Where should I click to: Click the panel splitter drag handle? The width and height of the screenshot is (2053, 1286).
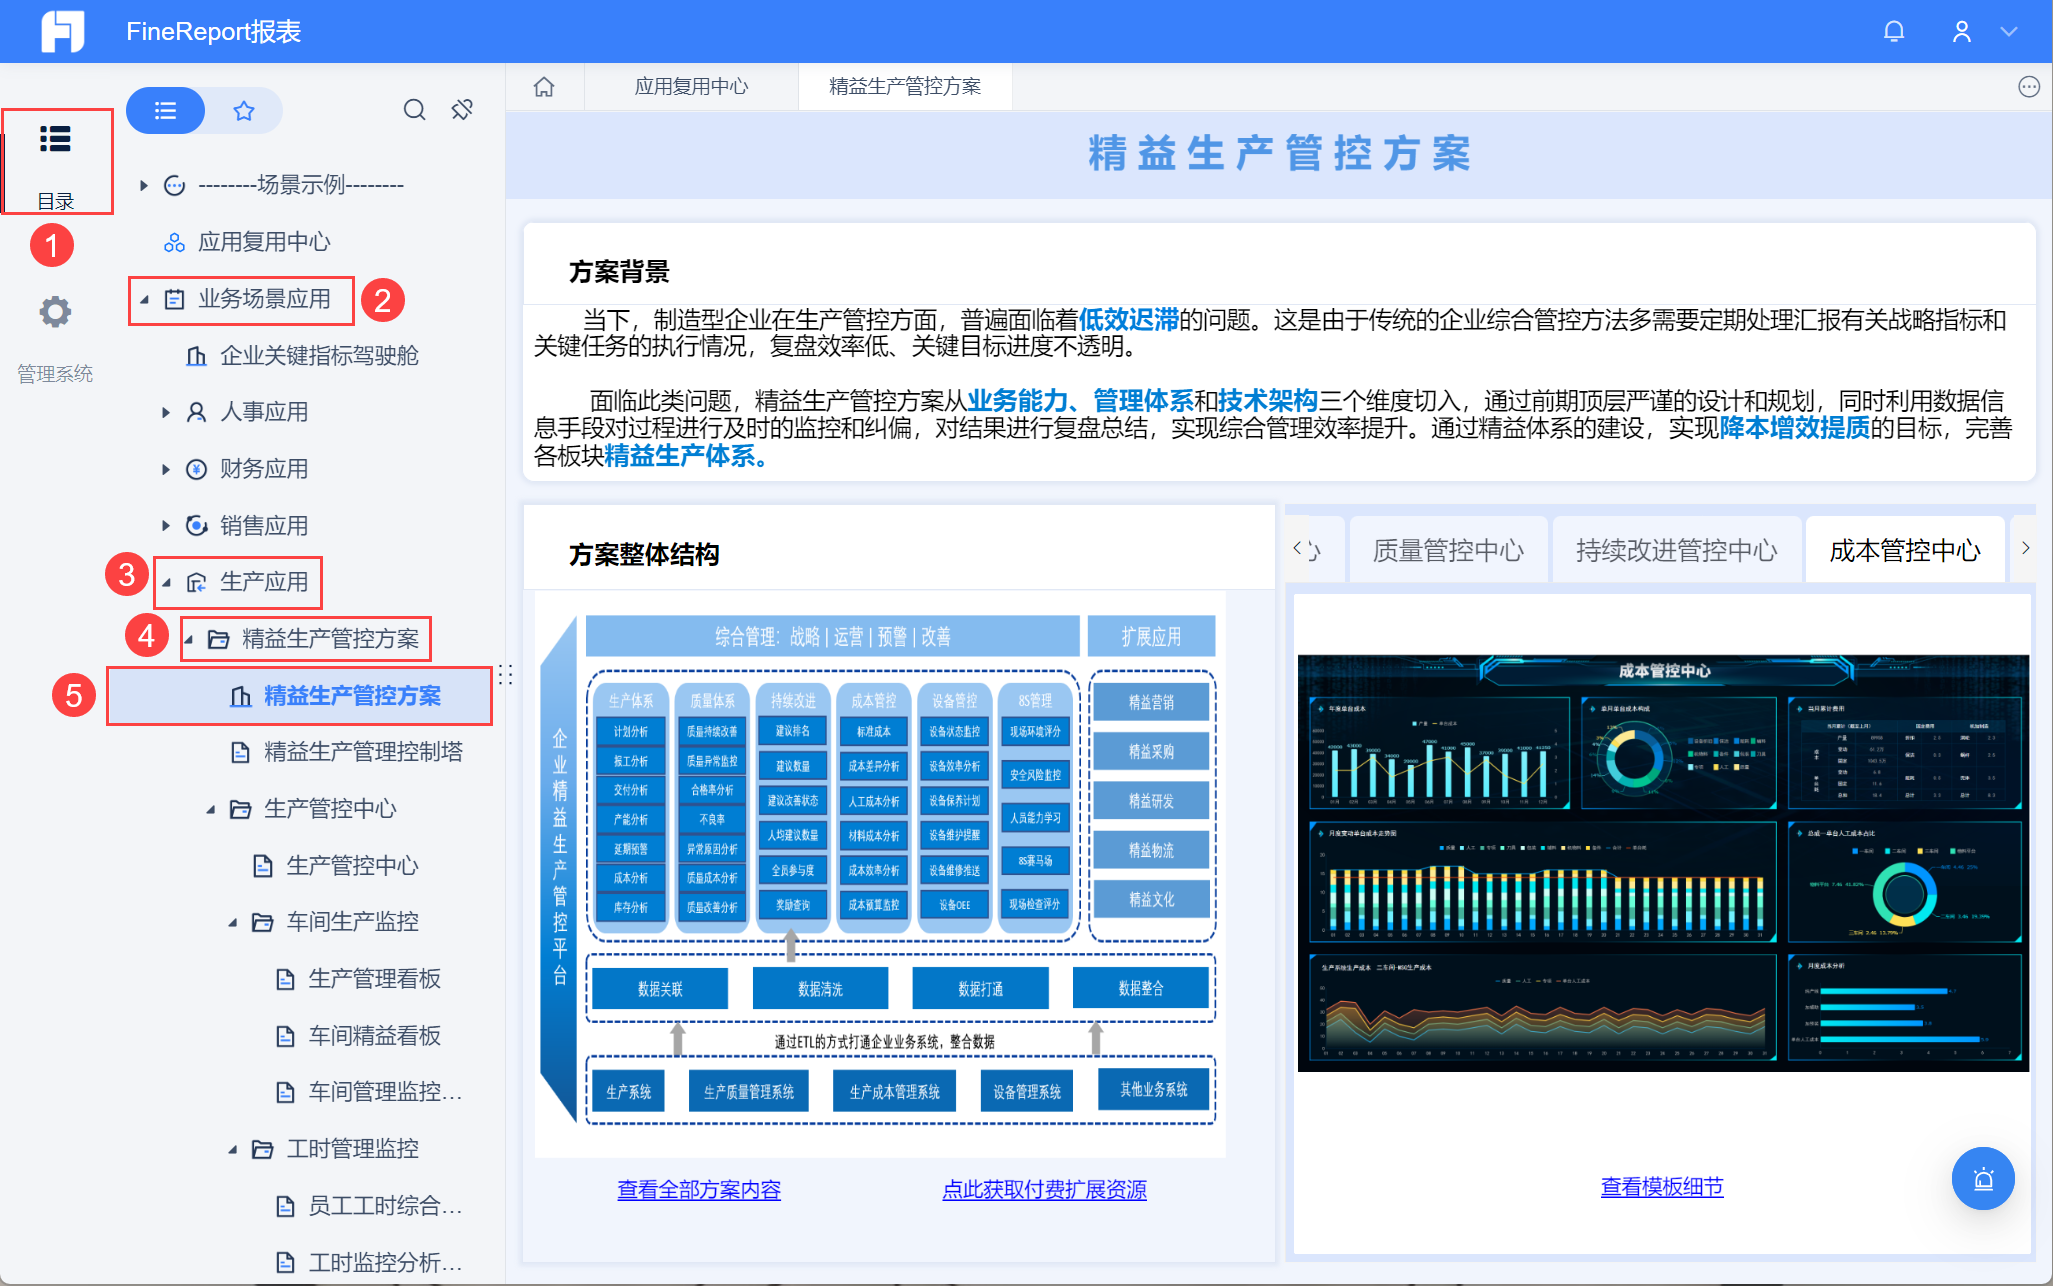506,675
